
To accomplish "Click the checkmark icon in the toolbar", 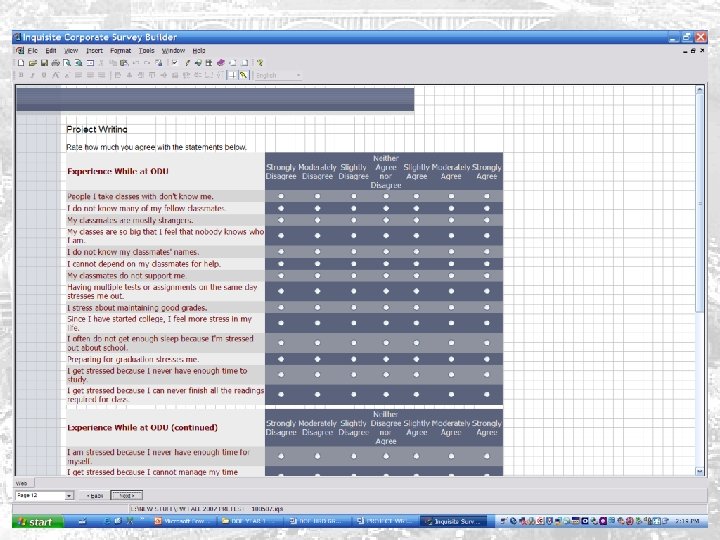I will pos(175,62).
